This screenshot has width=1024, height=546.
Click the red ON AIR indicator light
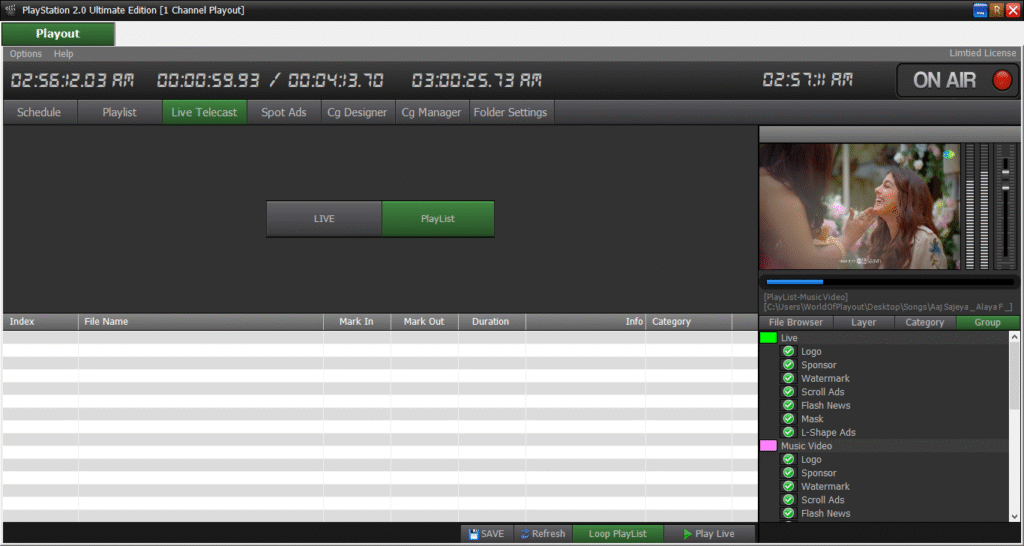pos(1001,81)
